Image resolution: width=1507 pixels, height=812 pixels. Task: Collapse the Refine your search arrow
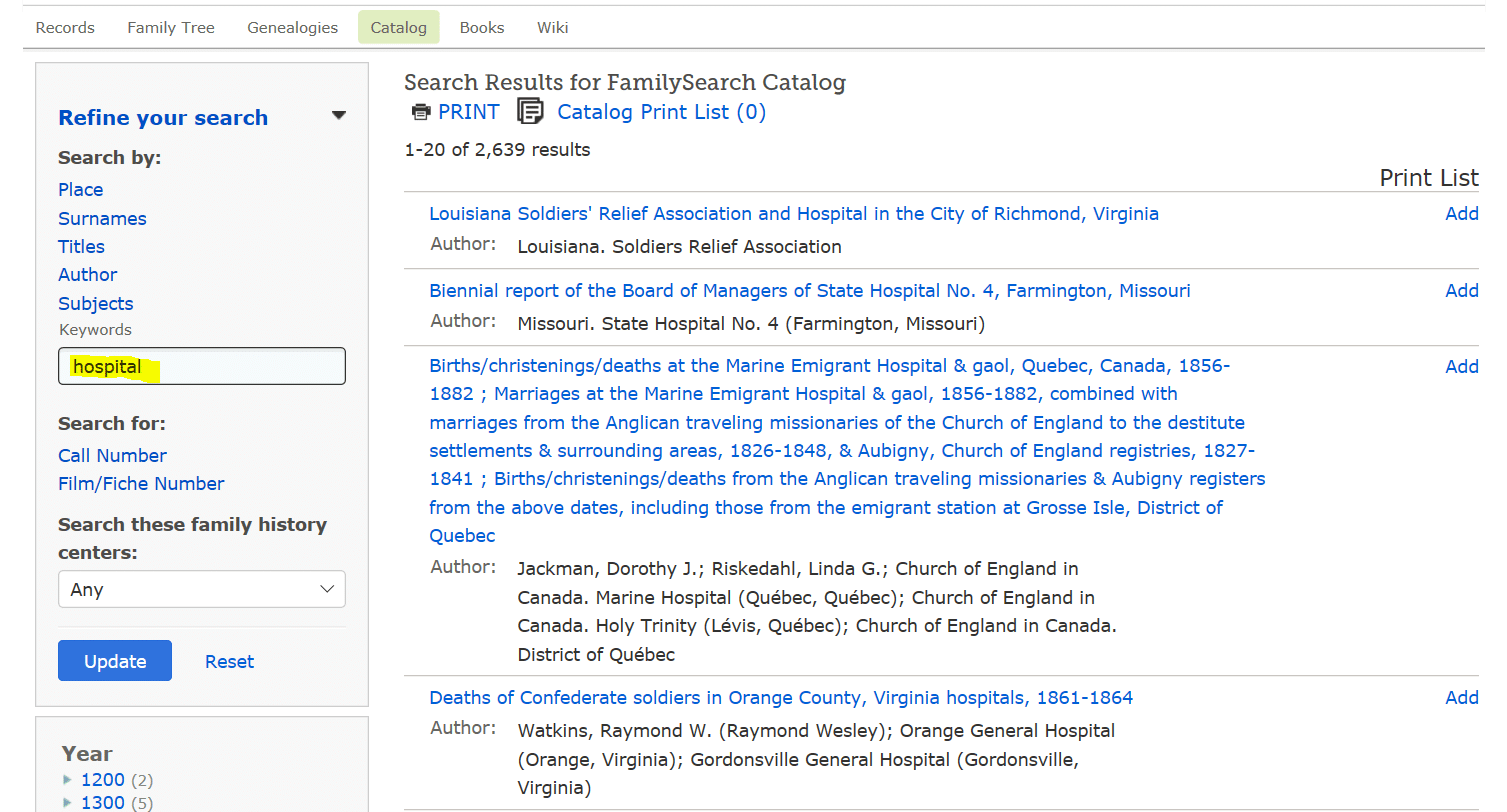(339, 116)
